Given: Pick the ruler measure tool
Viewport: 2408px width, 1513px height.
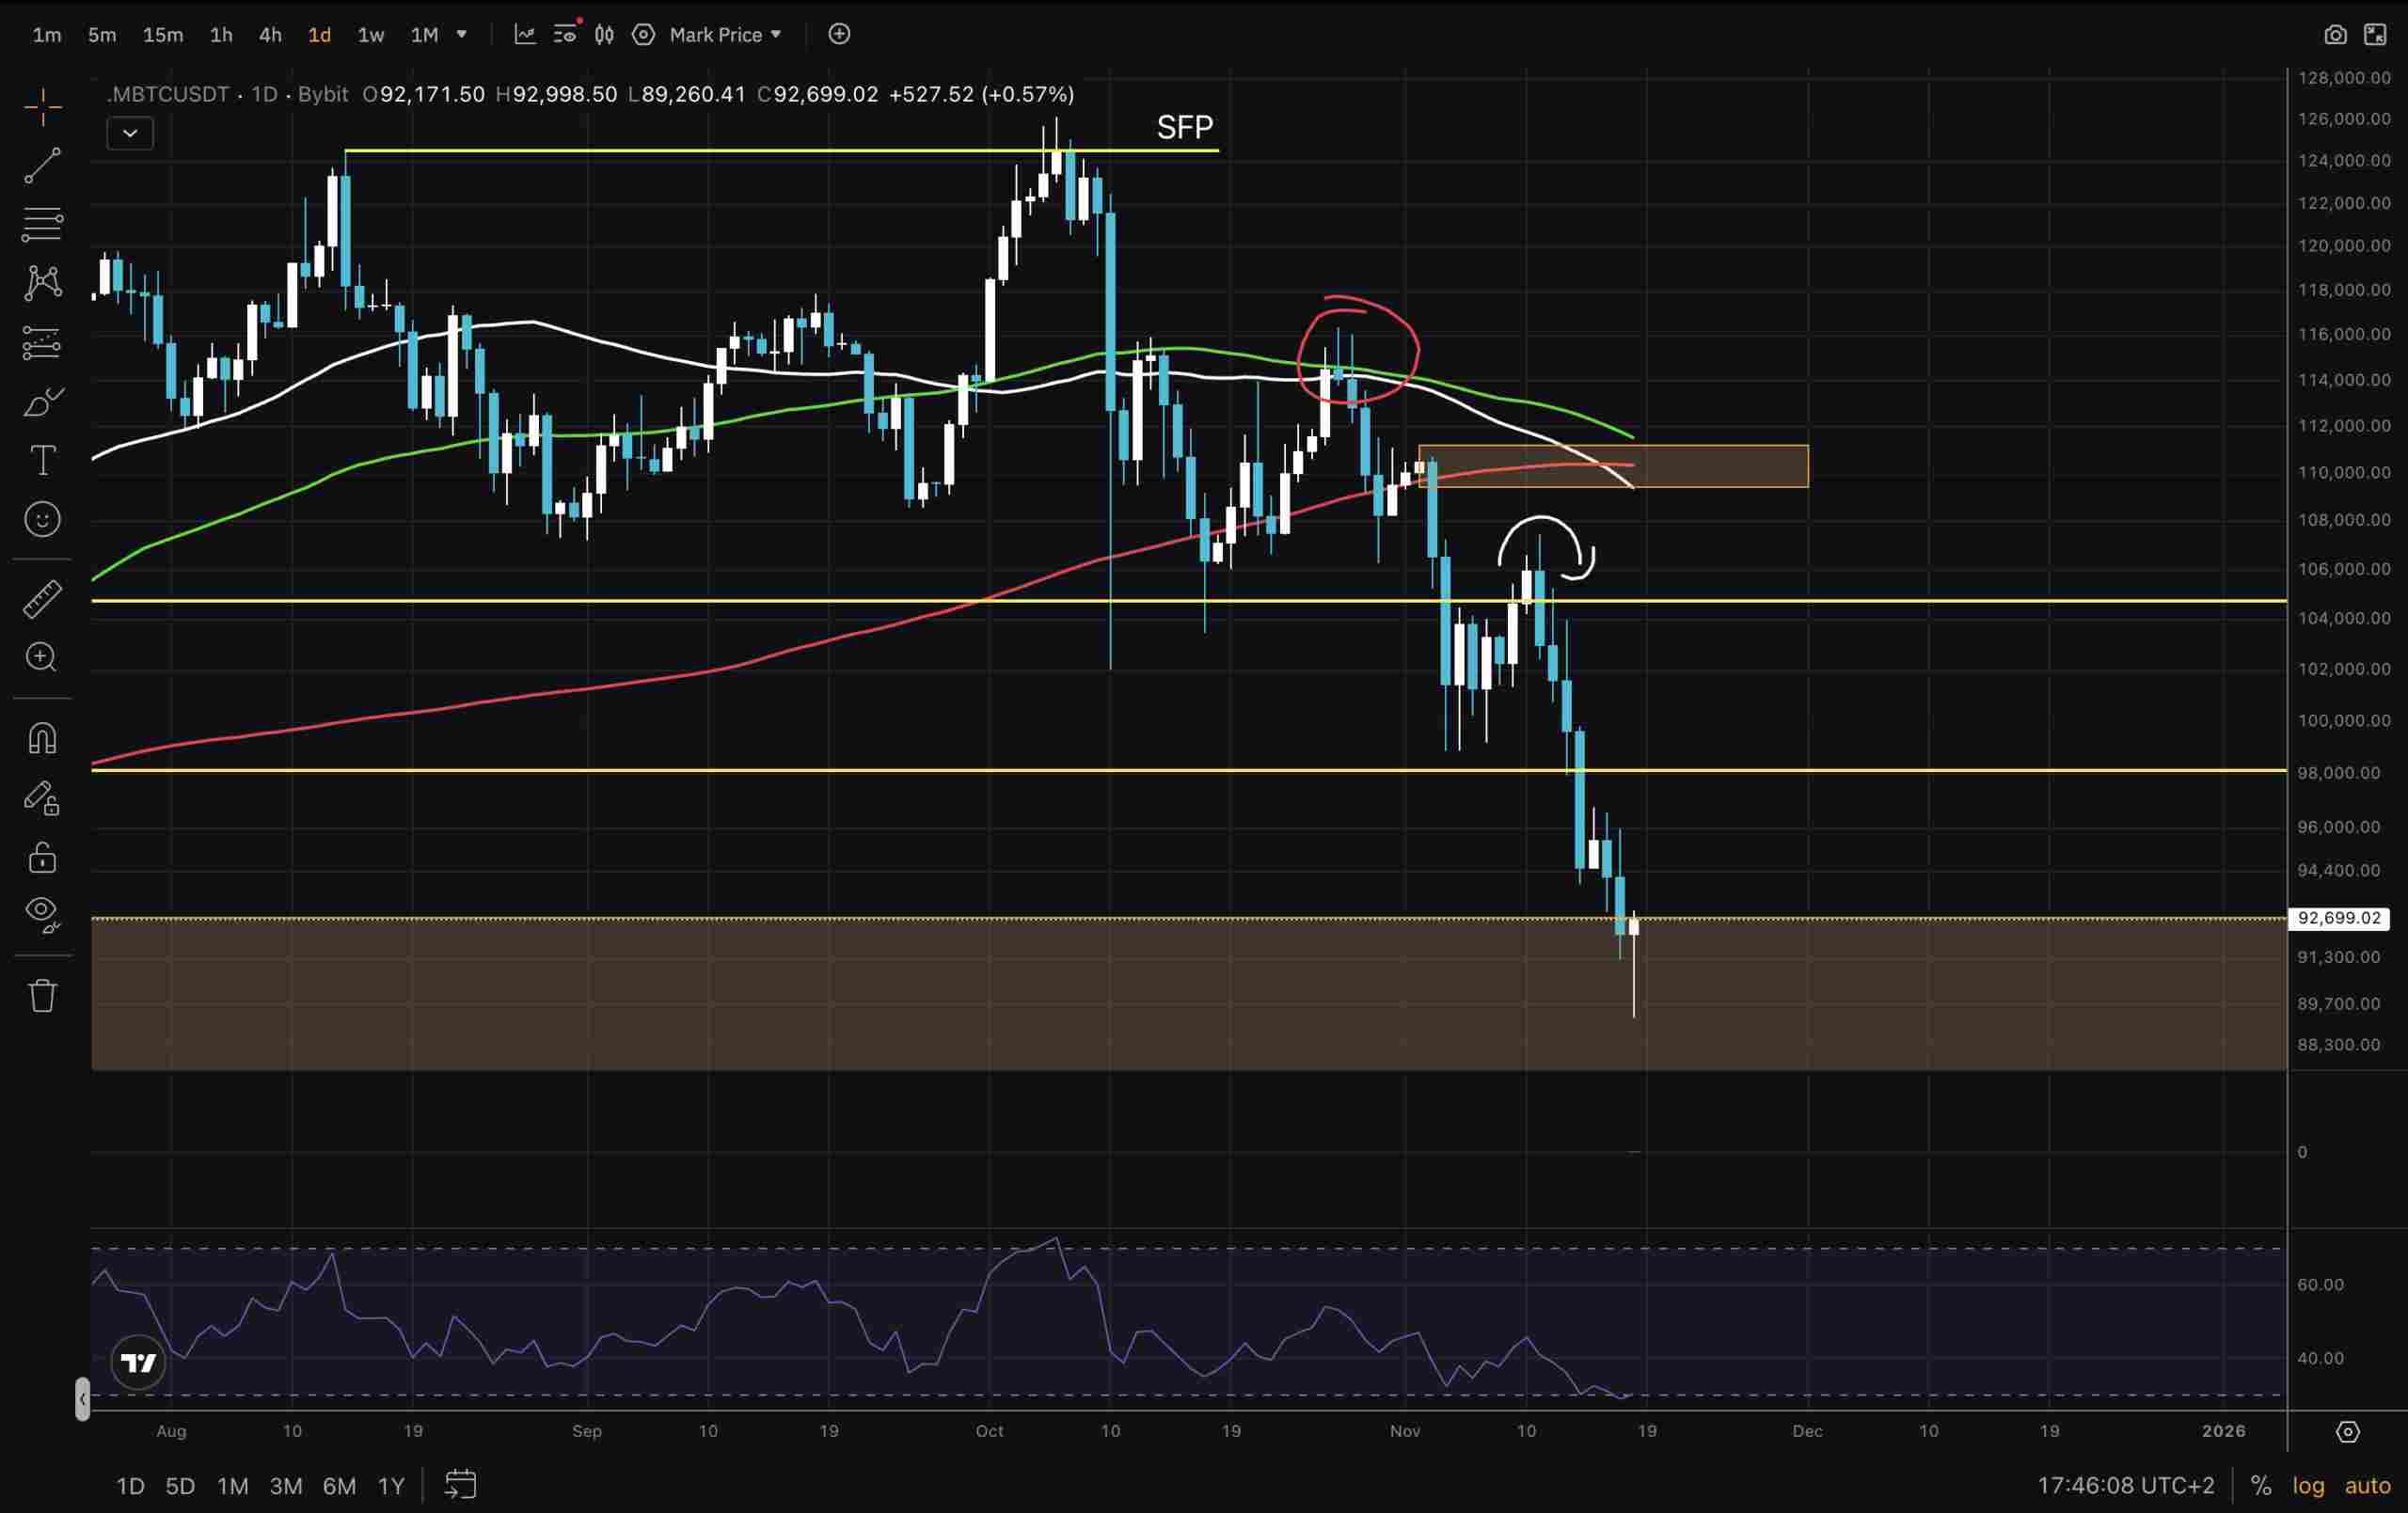Looking at the screenshot, I should [42, 599].
